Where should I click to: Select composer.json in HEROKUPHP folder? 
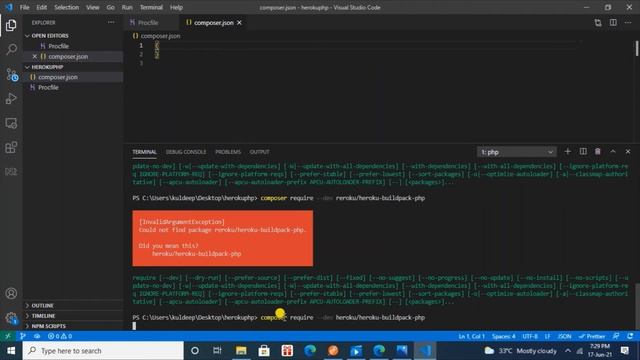73,77
